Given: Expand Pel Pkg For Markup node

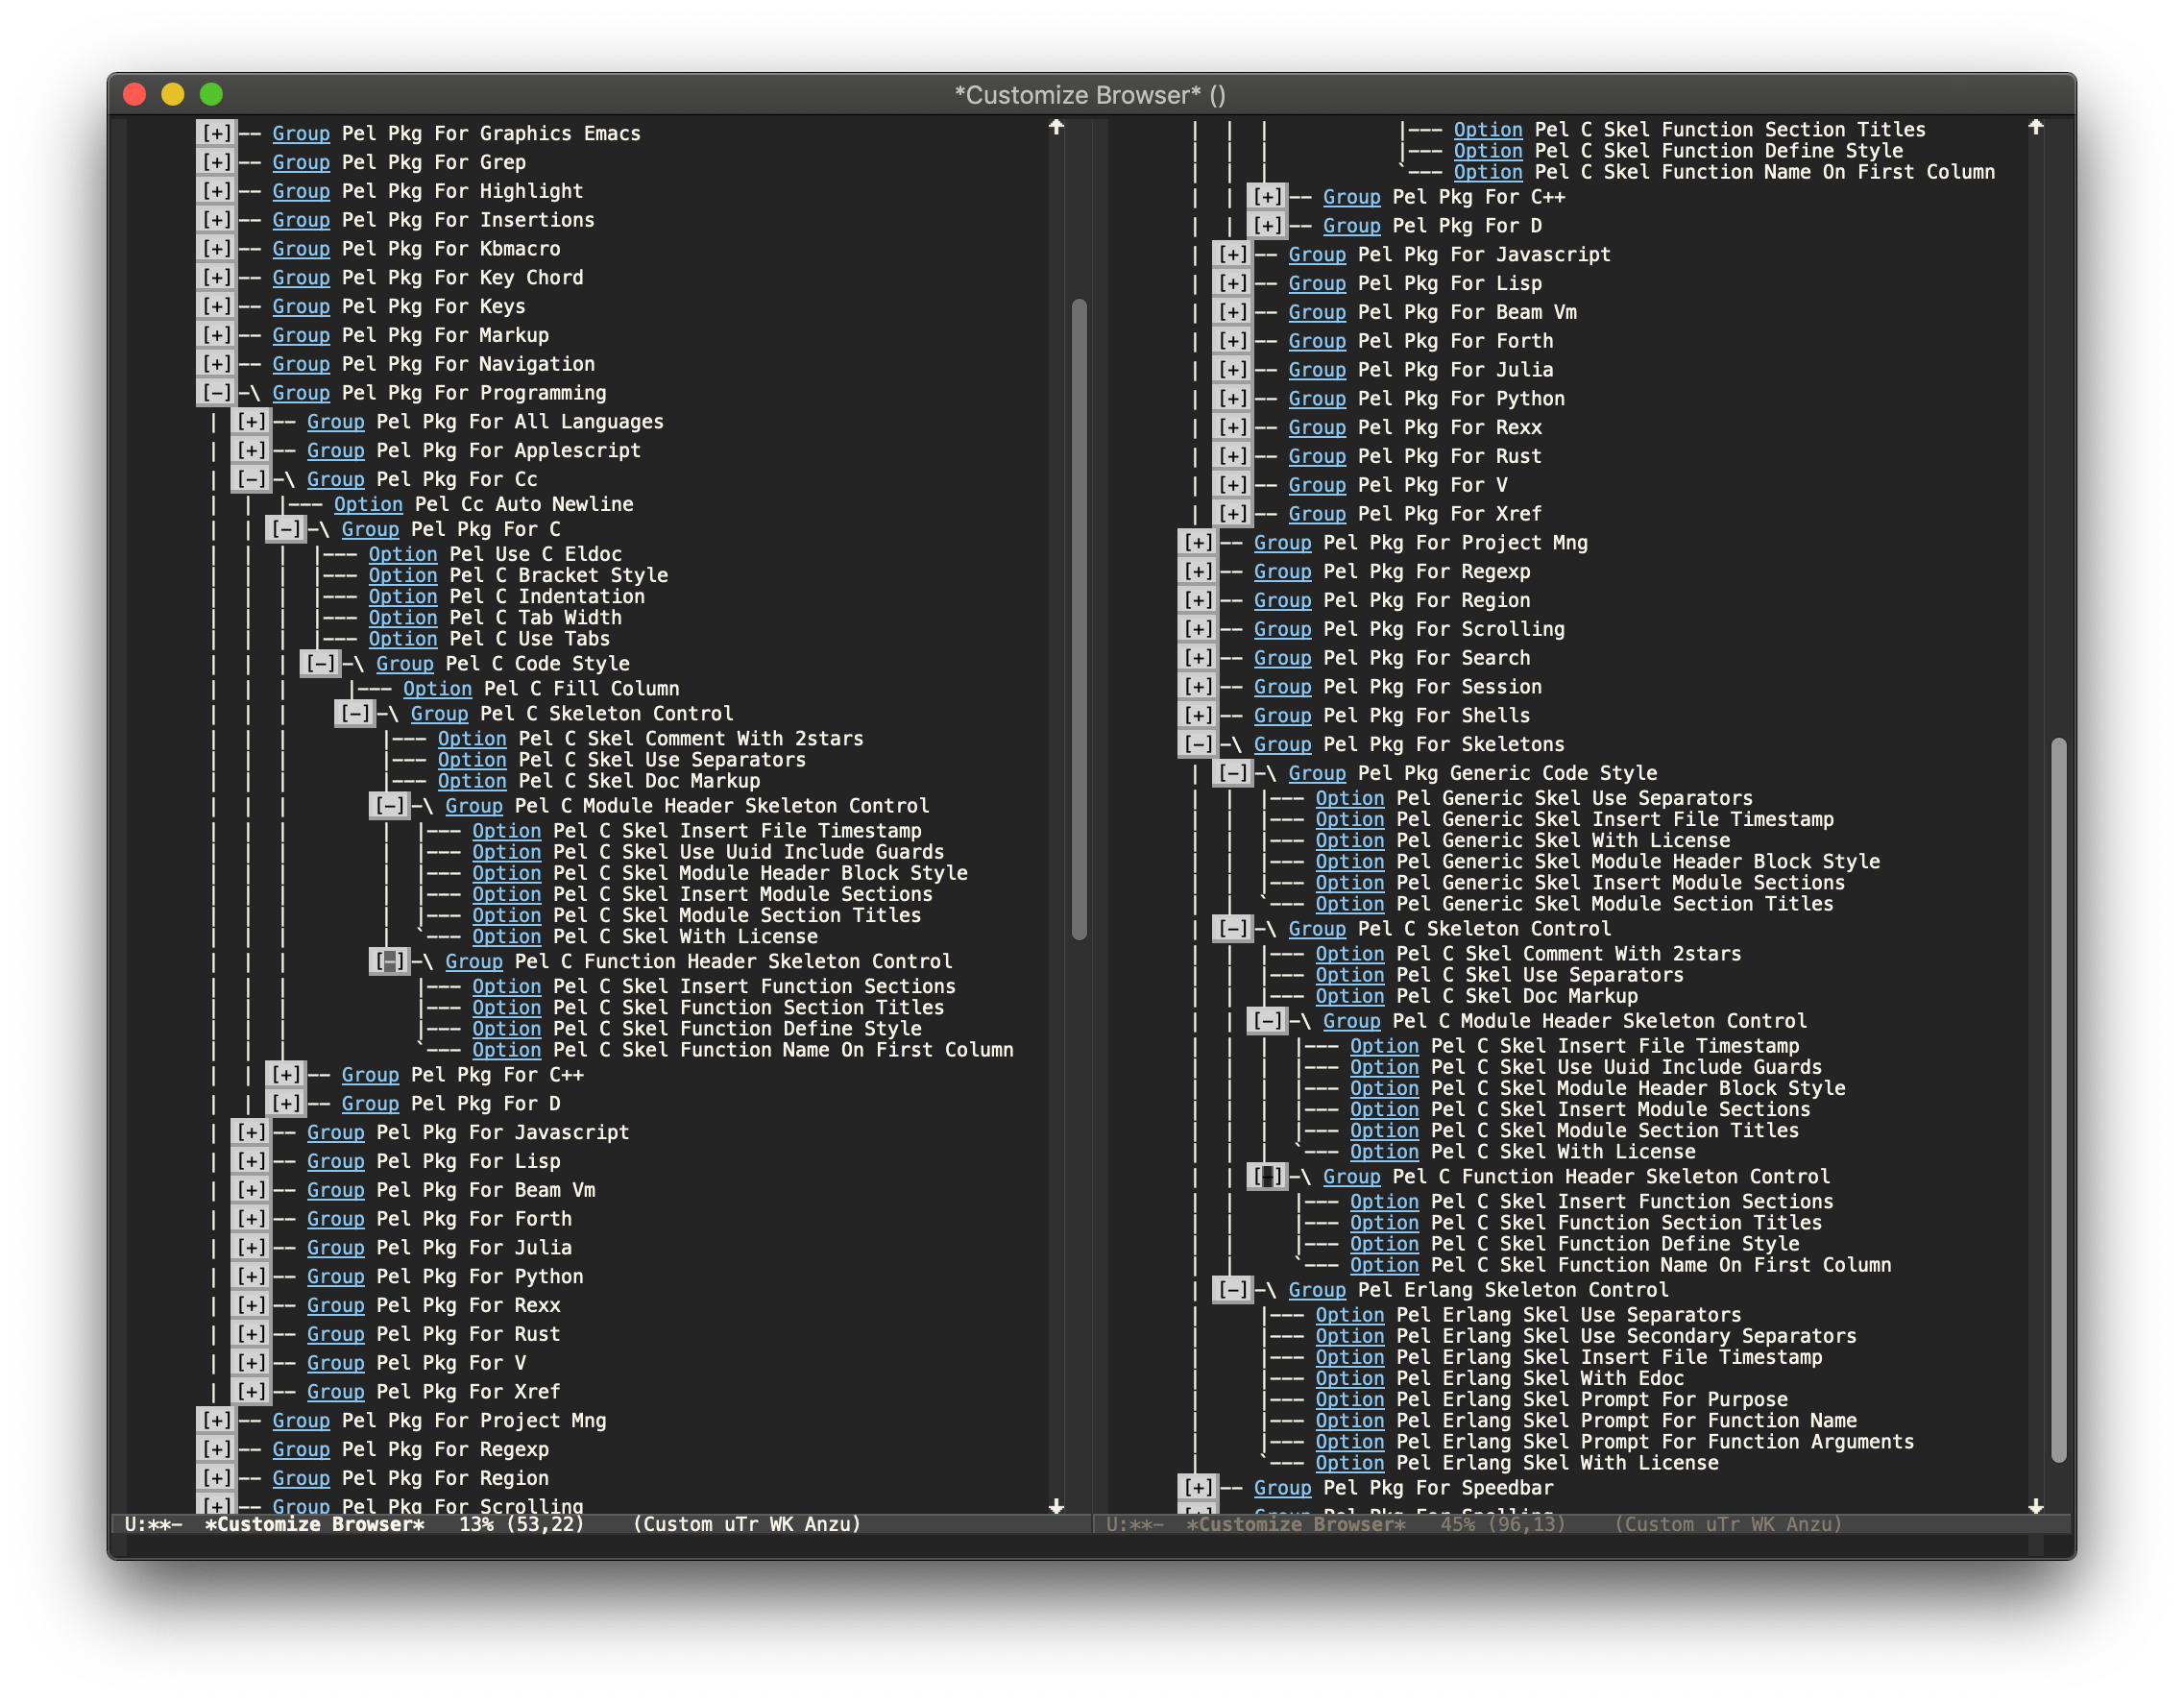Looking at the screenshot, I should pos(216,335).
